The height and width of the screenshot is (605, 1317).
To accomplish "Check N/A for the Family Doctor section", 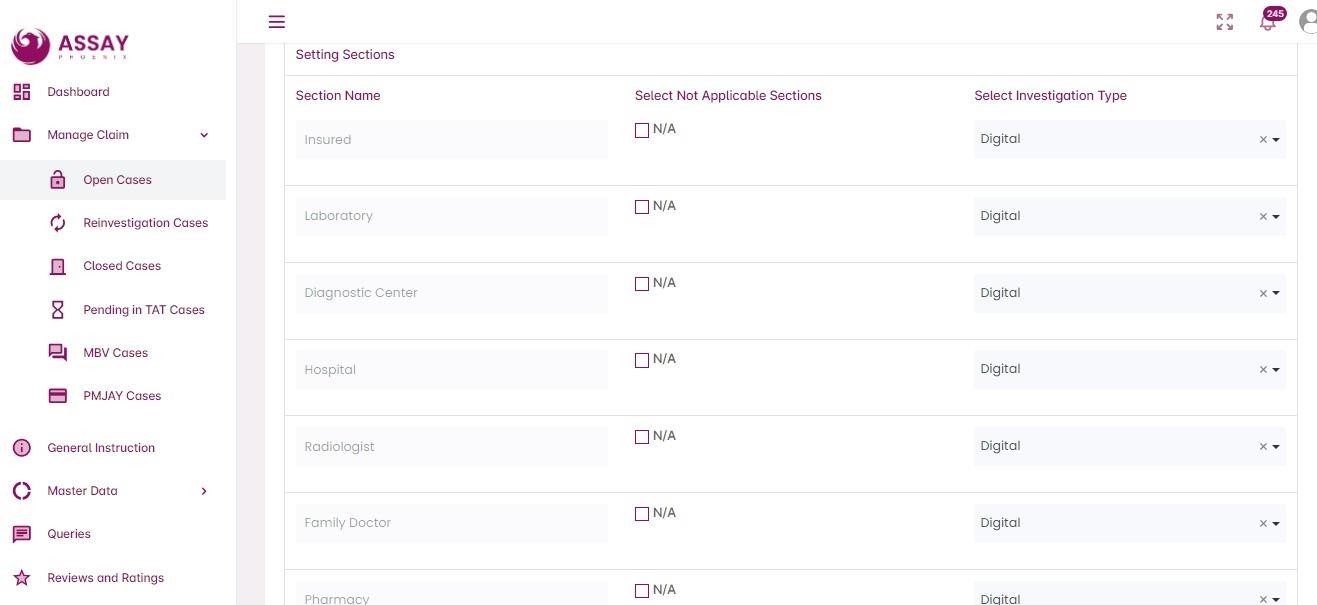I will pos(642,514).
